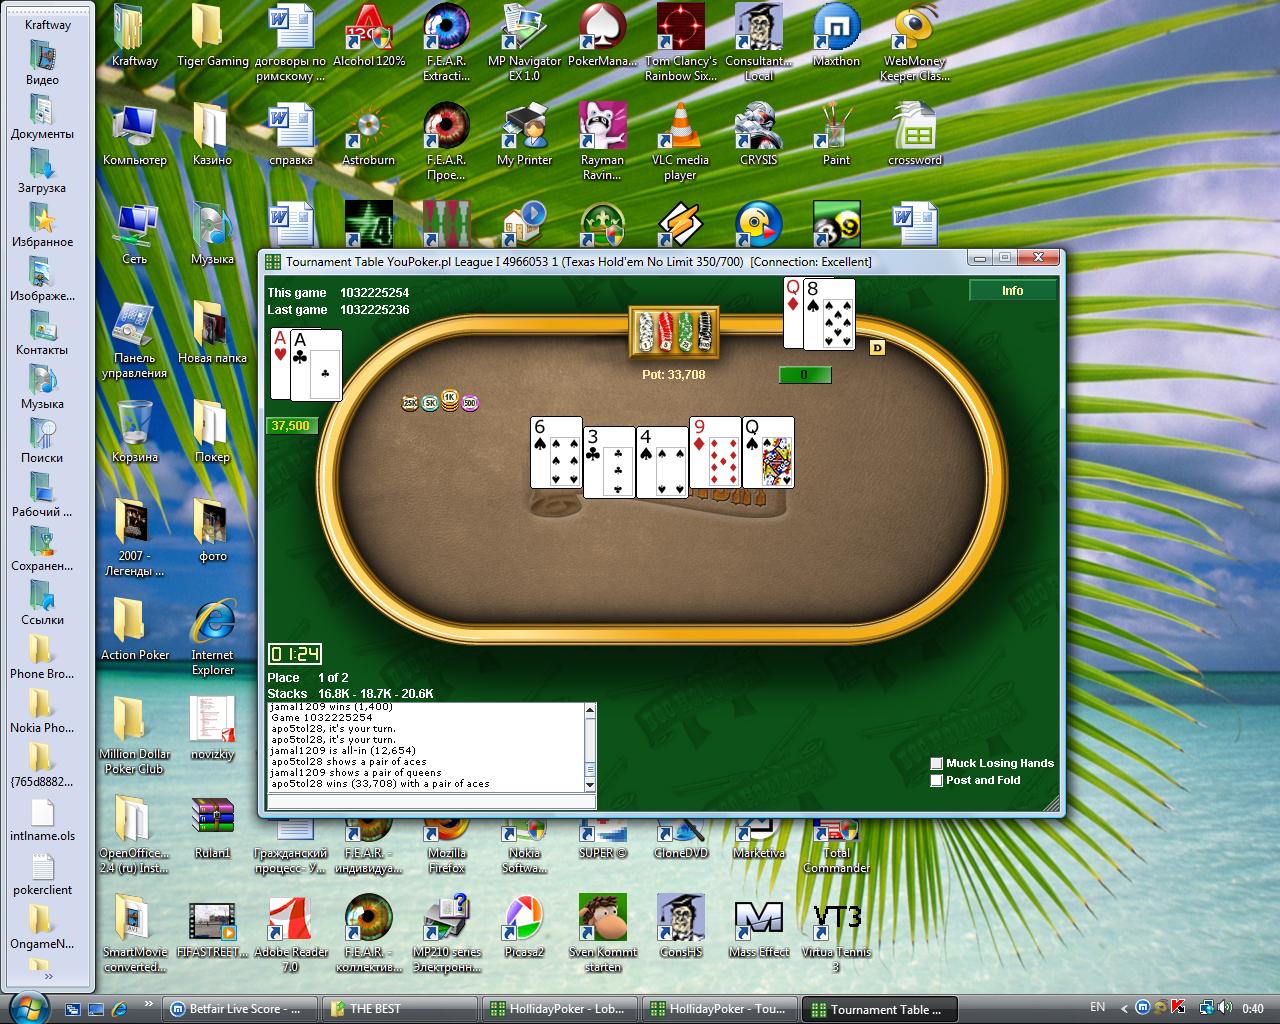Viewport: 1280px width, 1024px height.
Task: Open MP Navigator EX 1.0 shortcut
Action: tap(524, 42)
